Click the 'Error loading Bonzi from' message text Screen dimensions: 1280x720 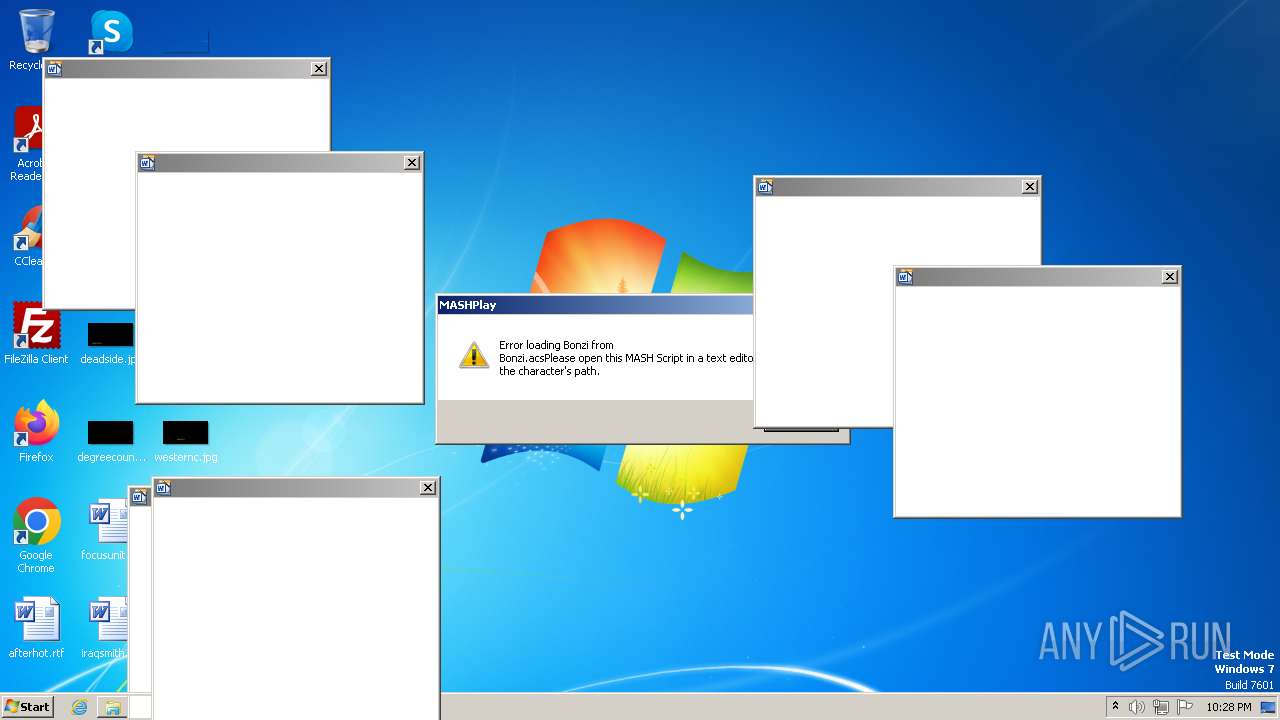click(556, 345)
